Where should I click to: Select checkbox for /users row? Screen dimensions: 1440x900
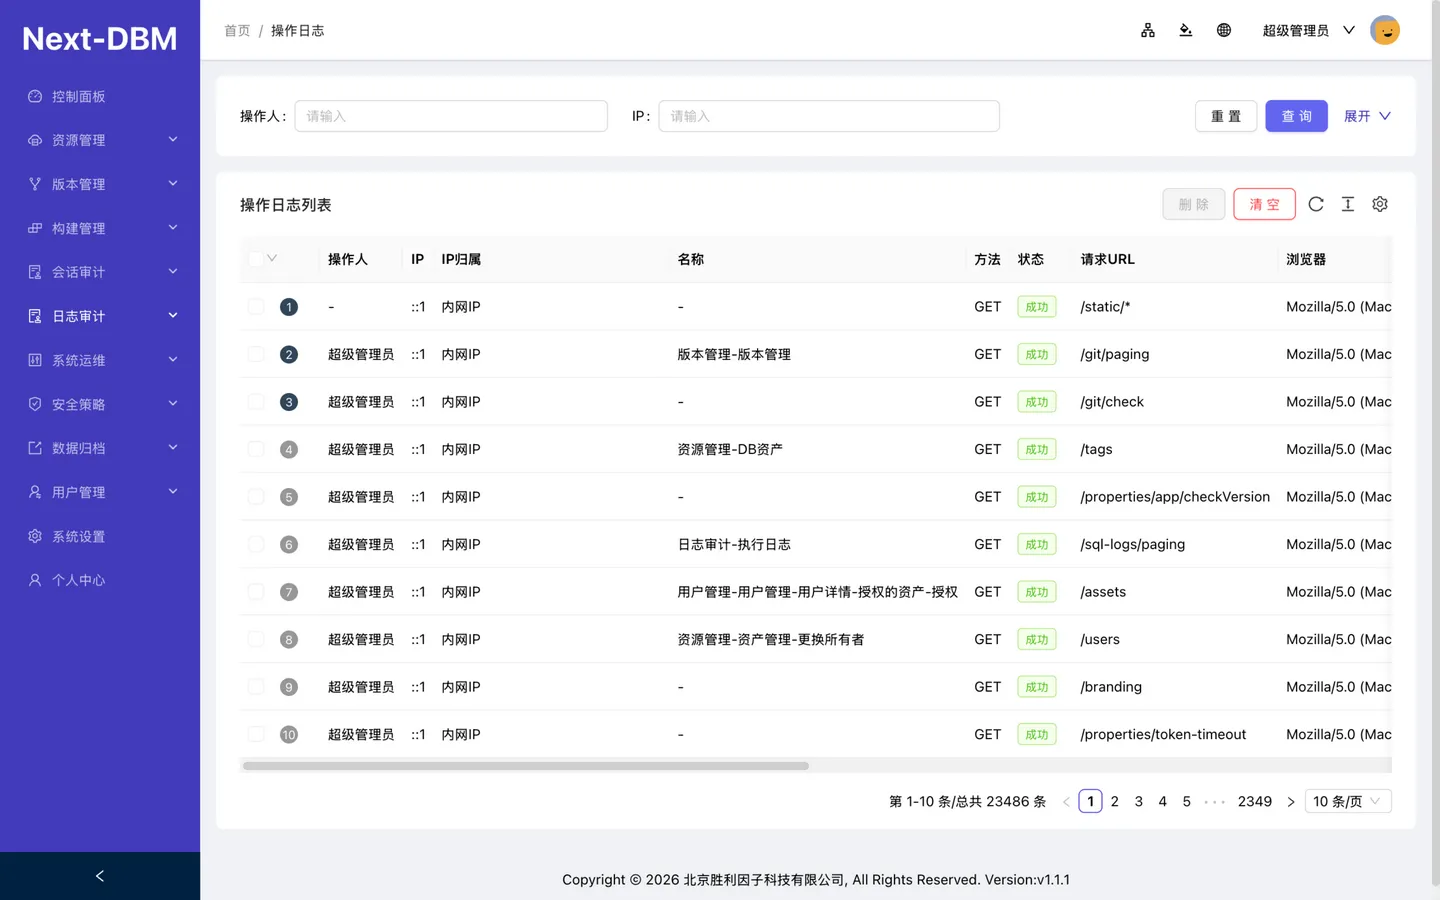pos(256,639)
